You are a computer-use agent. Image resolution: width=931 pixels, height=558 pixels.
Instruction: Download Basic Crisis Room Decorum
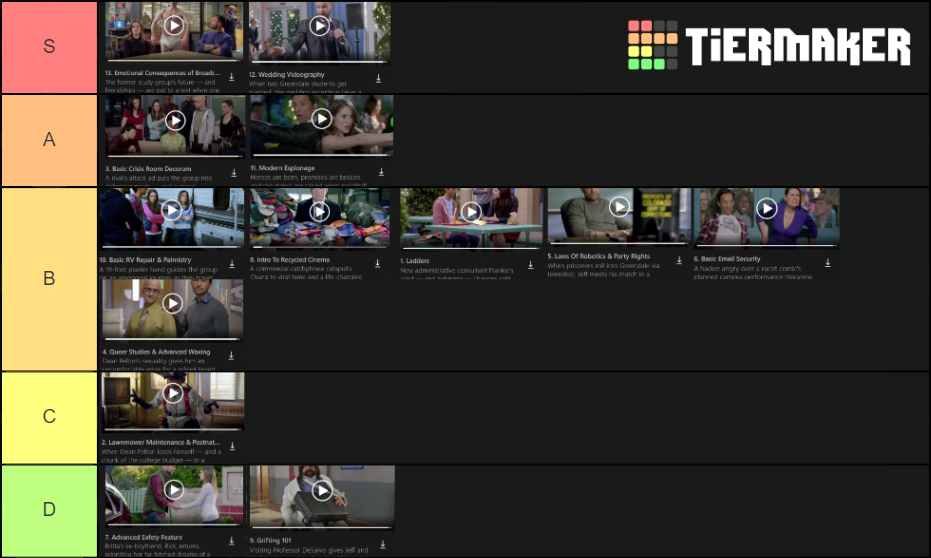tap(234, 173)
